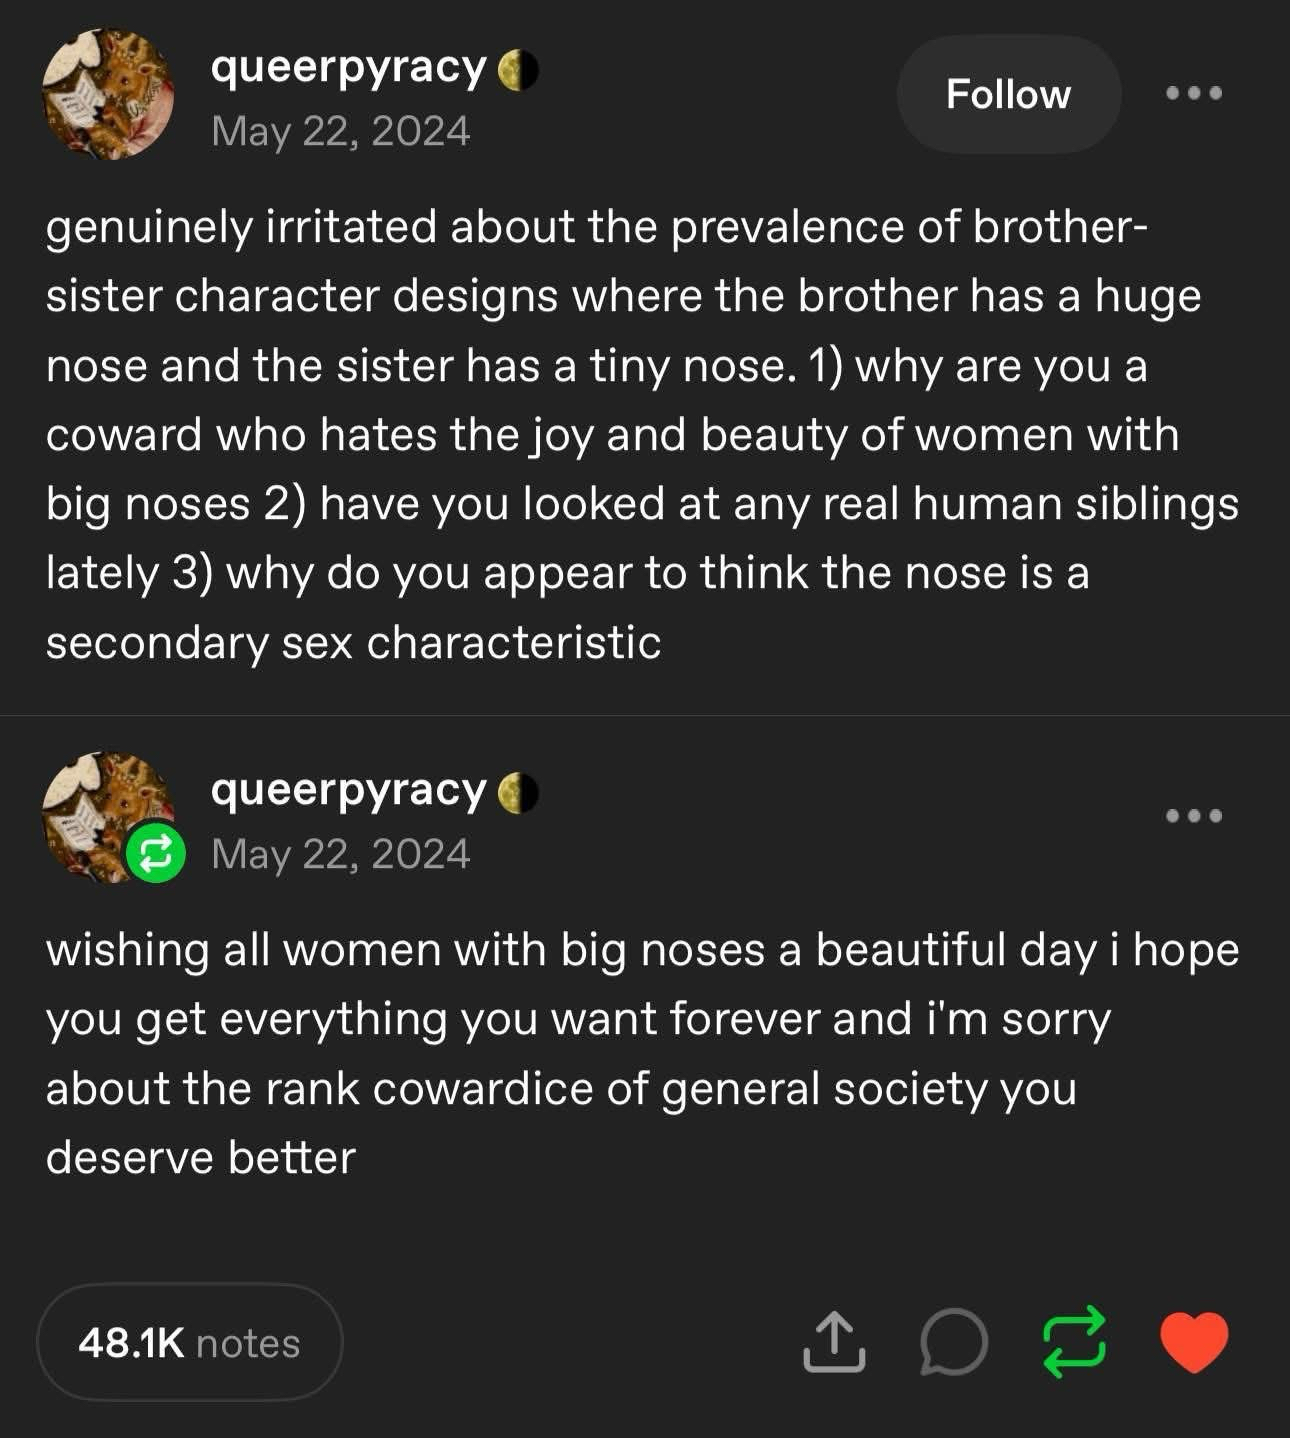Open the May 22, 2024 date on the reblog
This screenshot has width=1290, height=1438.
[x=340, y=854]
